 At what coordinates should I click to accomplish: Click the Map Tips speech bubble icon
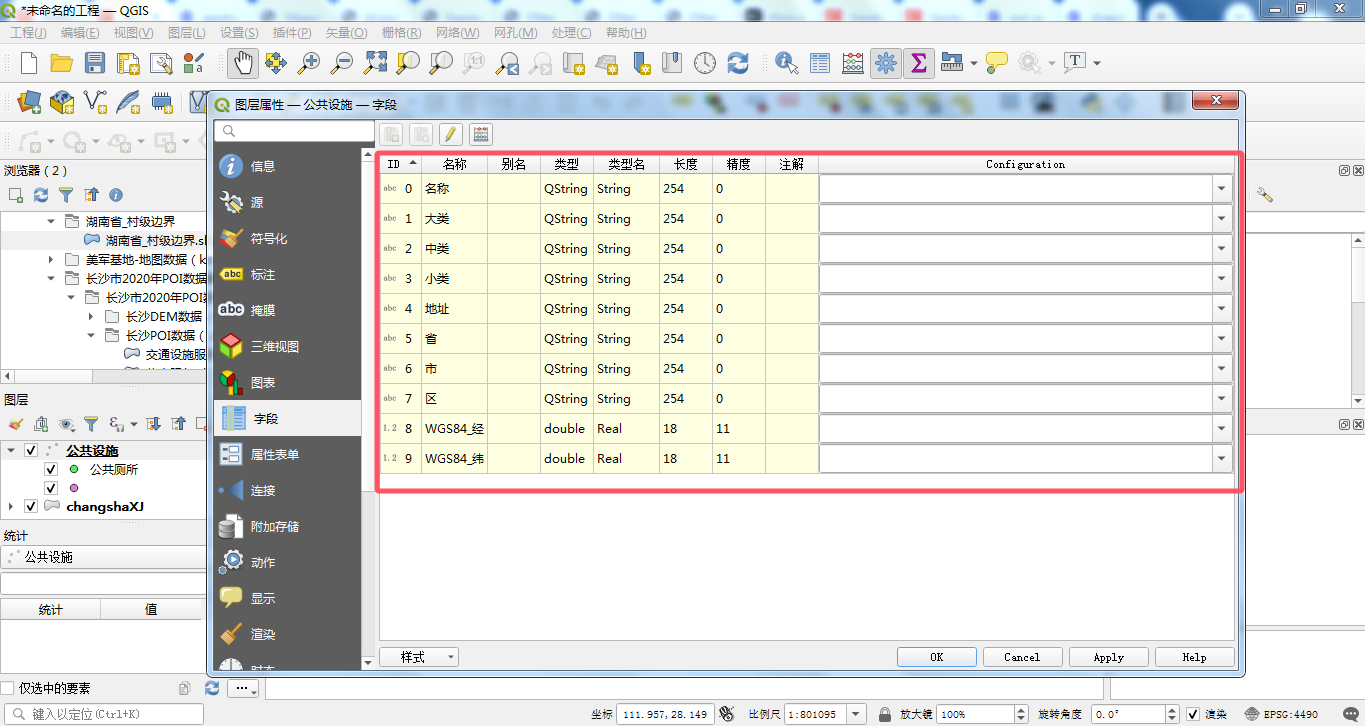(997, 63)
